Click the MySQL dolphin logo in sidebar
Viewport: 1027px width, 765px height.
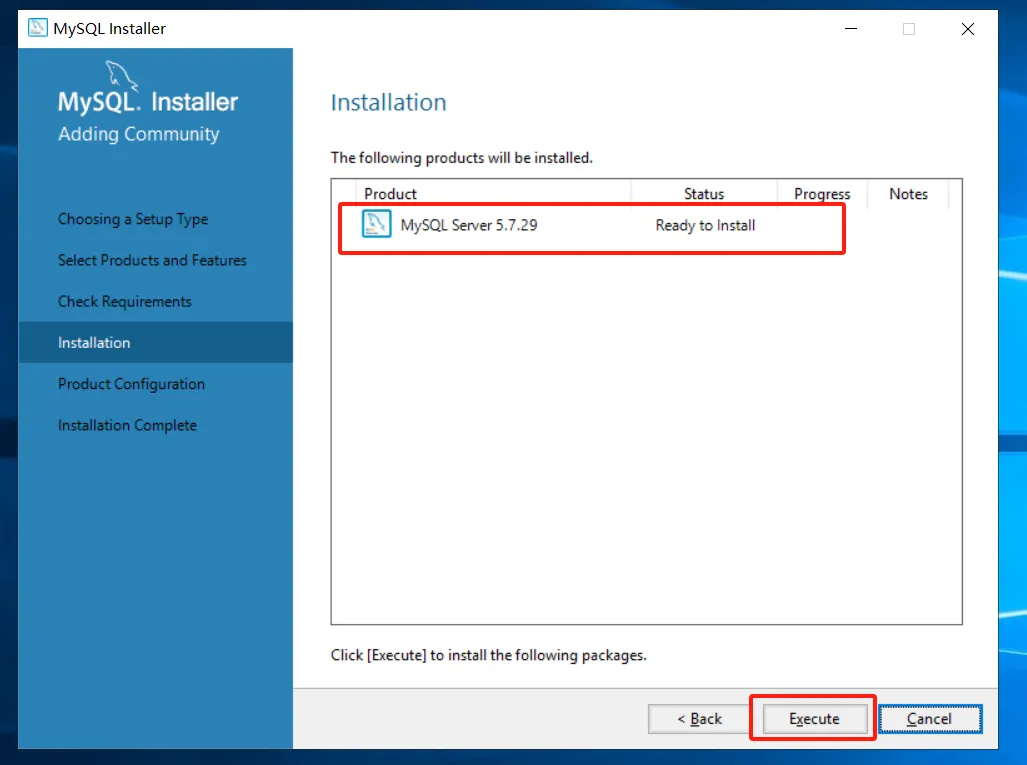coord(122,76)
